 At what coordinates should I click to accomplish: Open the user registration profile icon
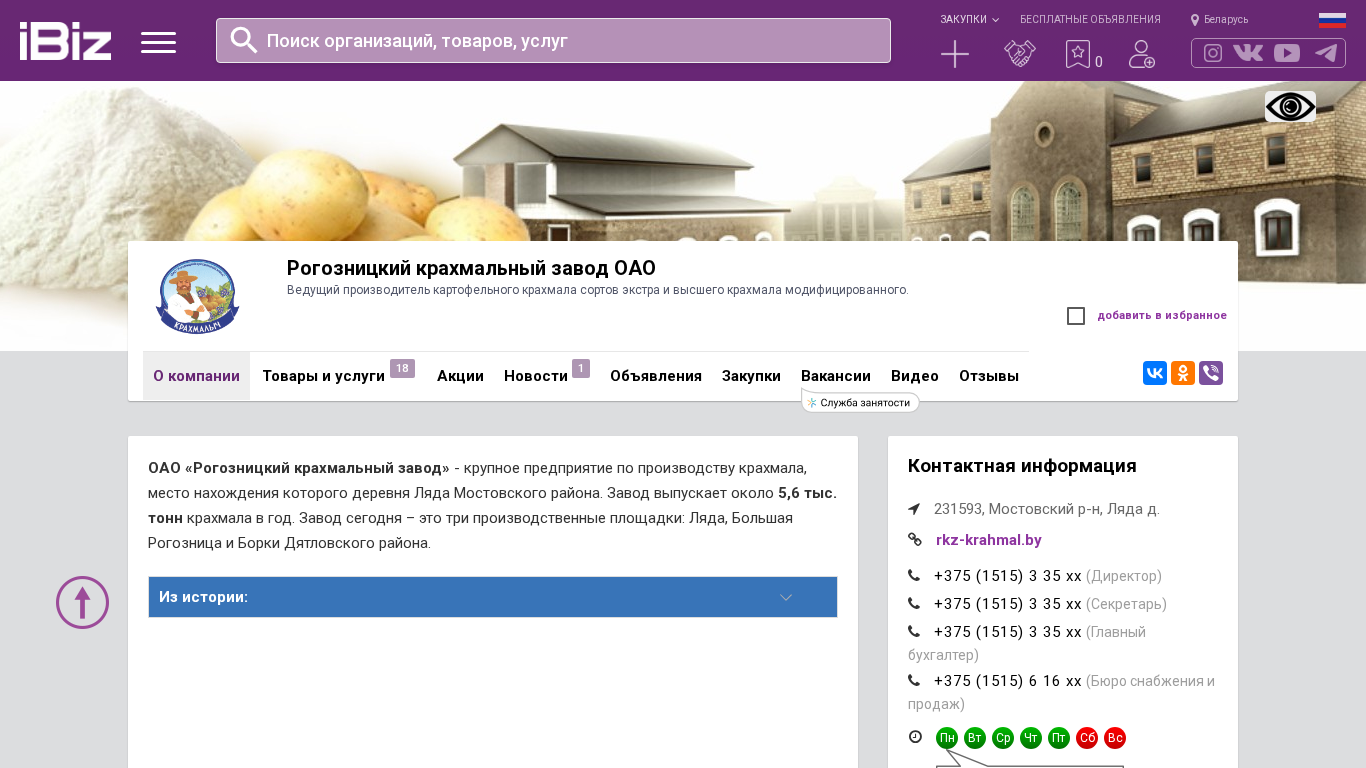click(x=1142, y=54)
